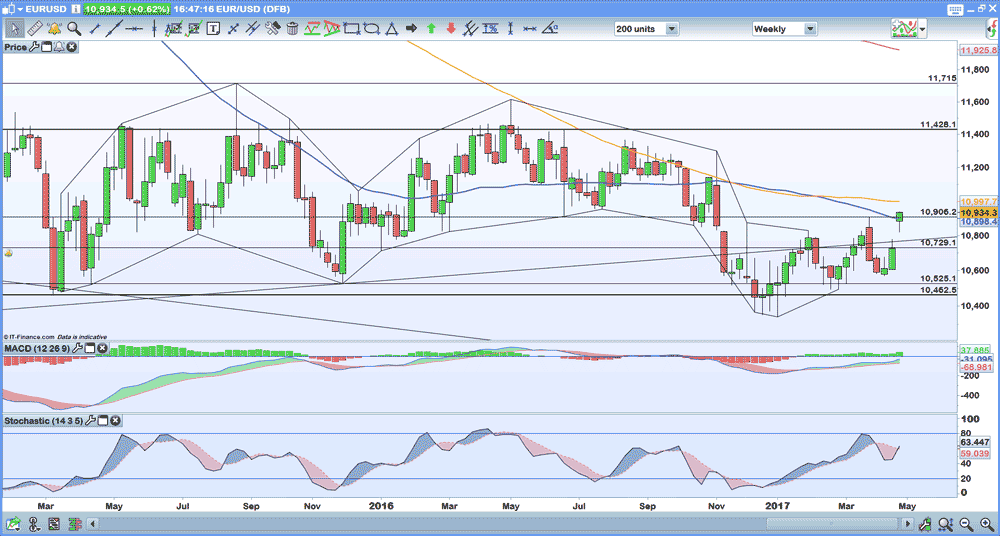Select the Fibonacci percentage retracement tool
The height and width of the screenshot is (536, 1000).
point(490,28)
